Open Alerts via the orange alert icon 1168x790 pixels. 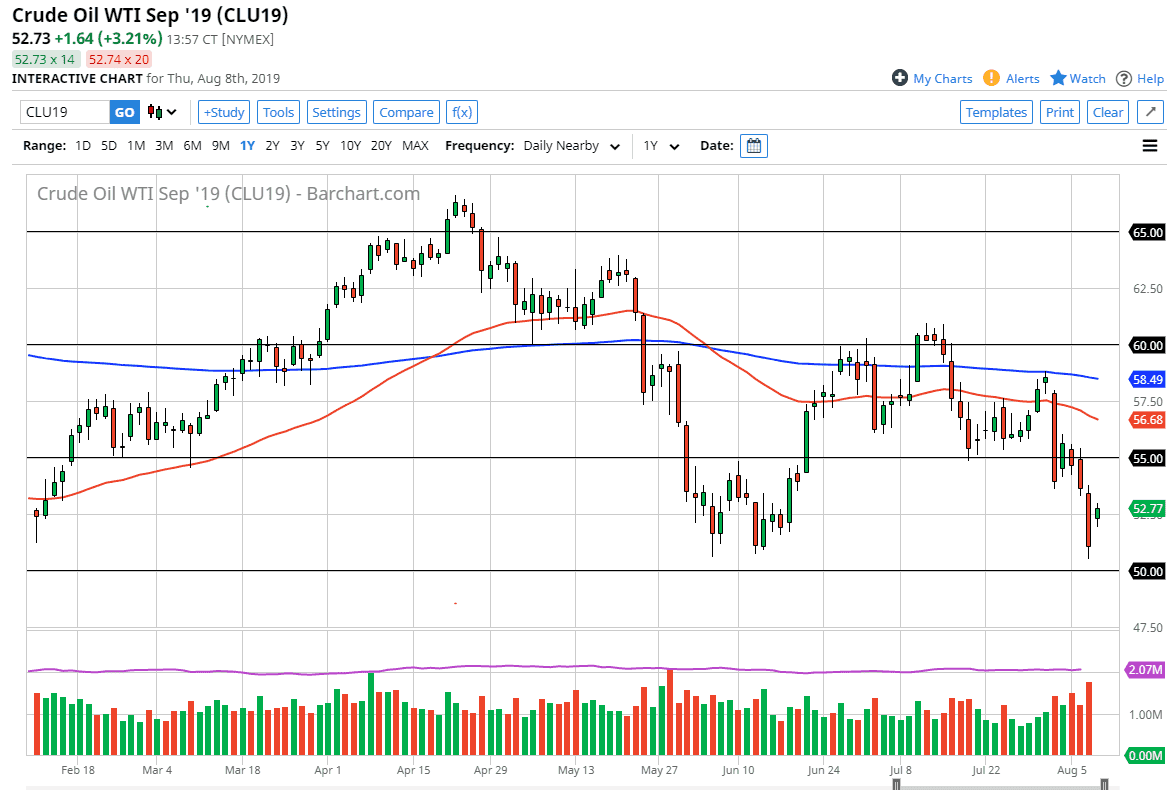tap(991, 78)
